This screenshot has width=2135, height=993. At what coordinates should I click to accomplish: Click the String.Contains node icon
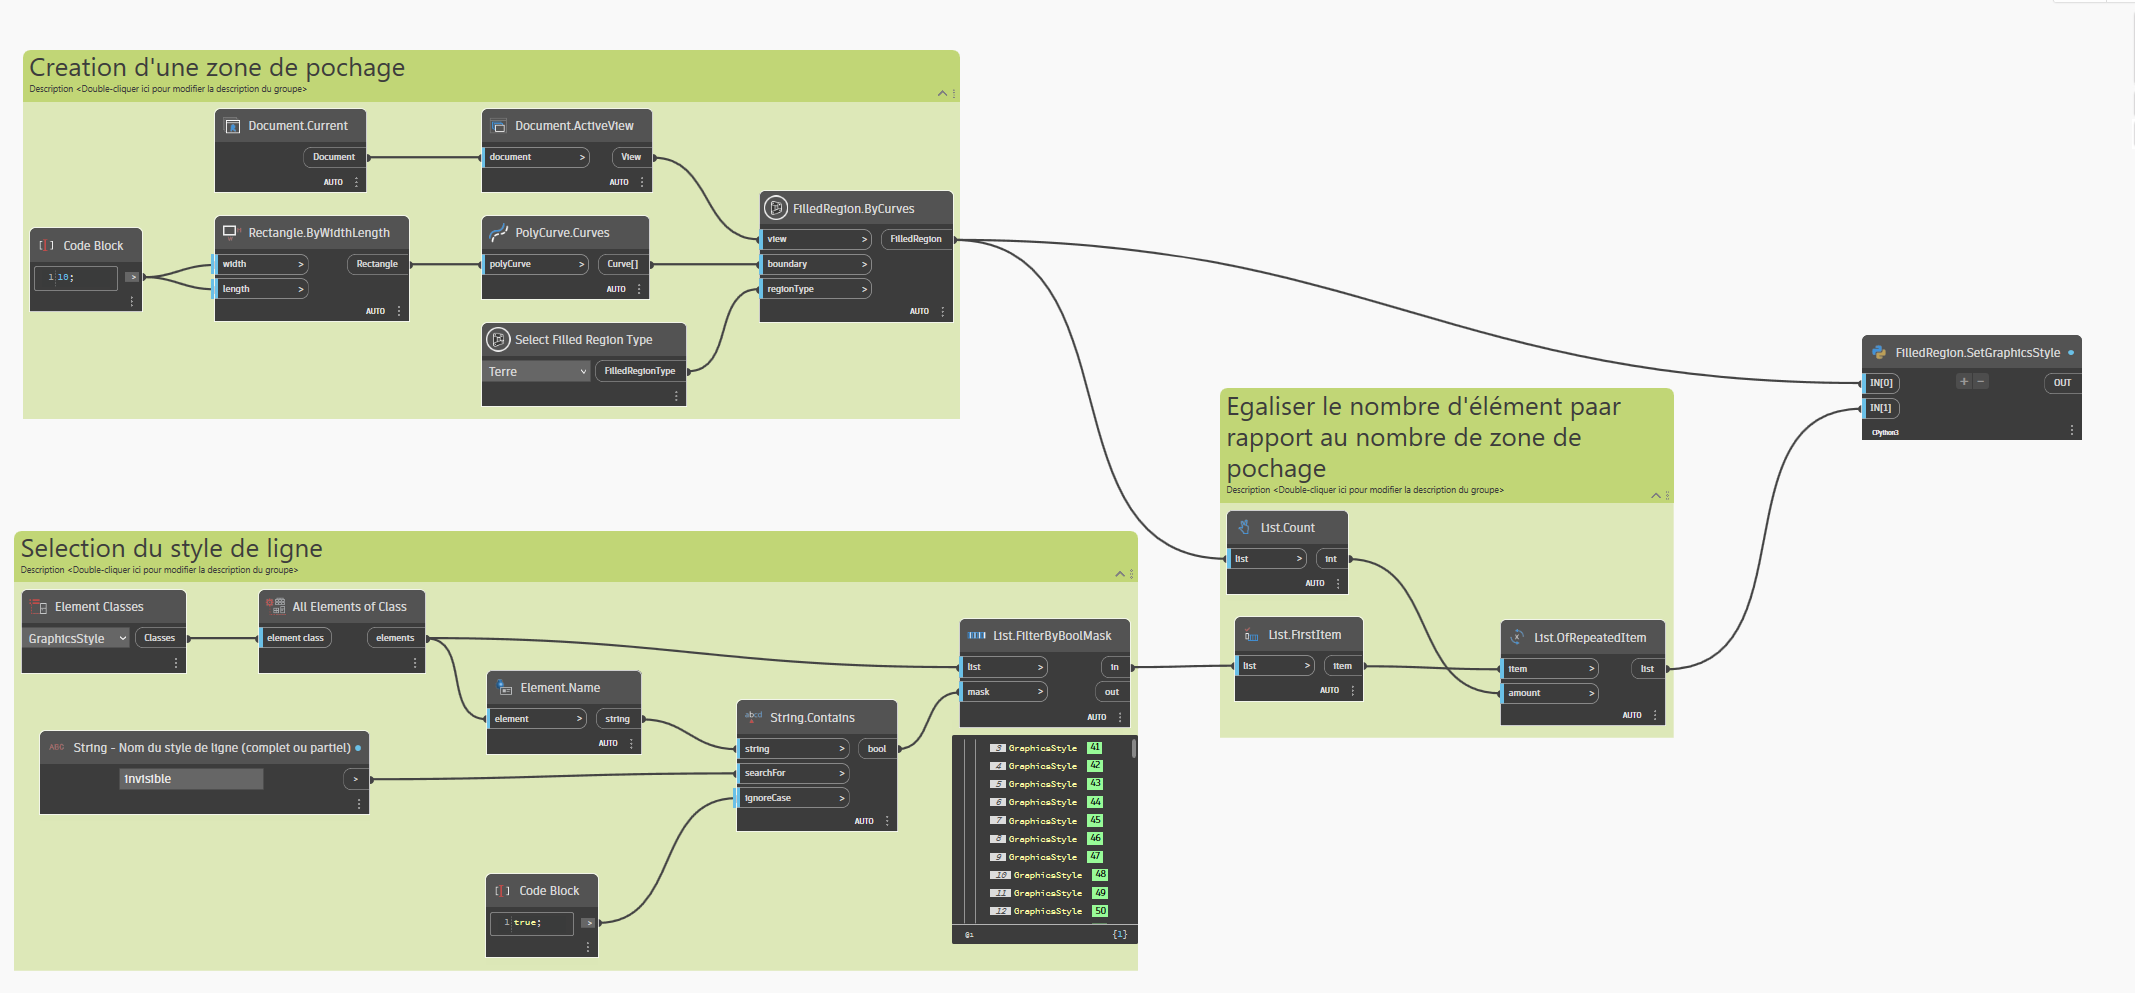pos(753,717)
